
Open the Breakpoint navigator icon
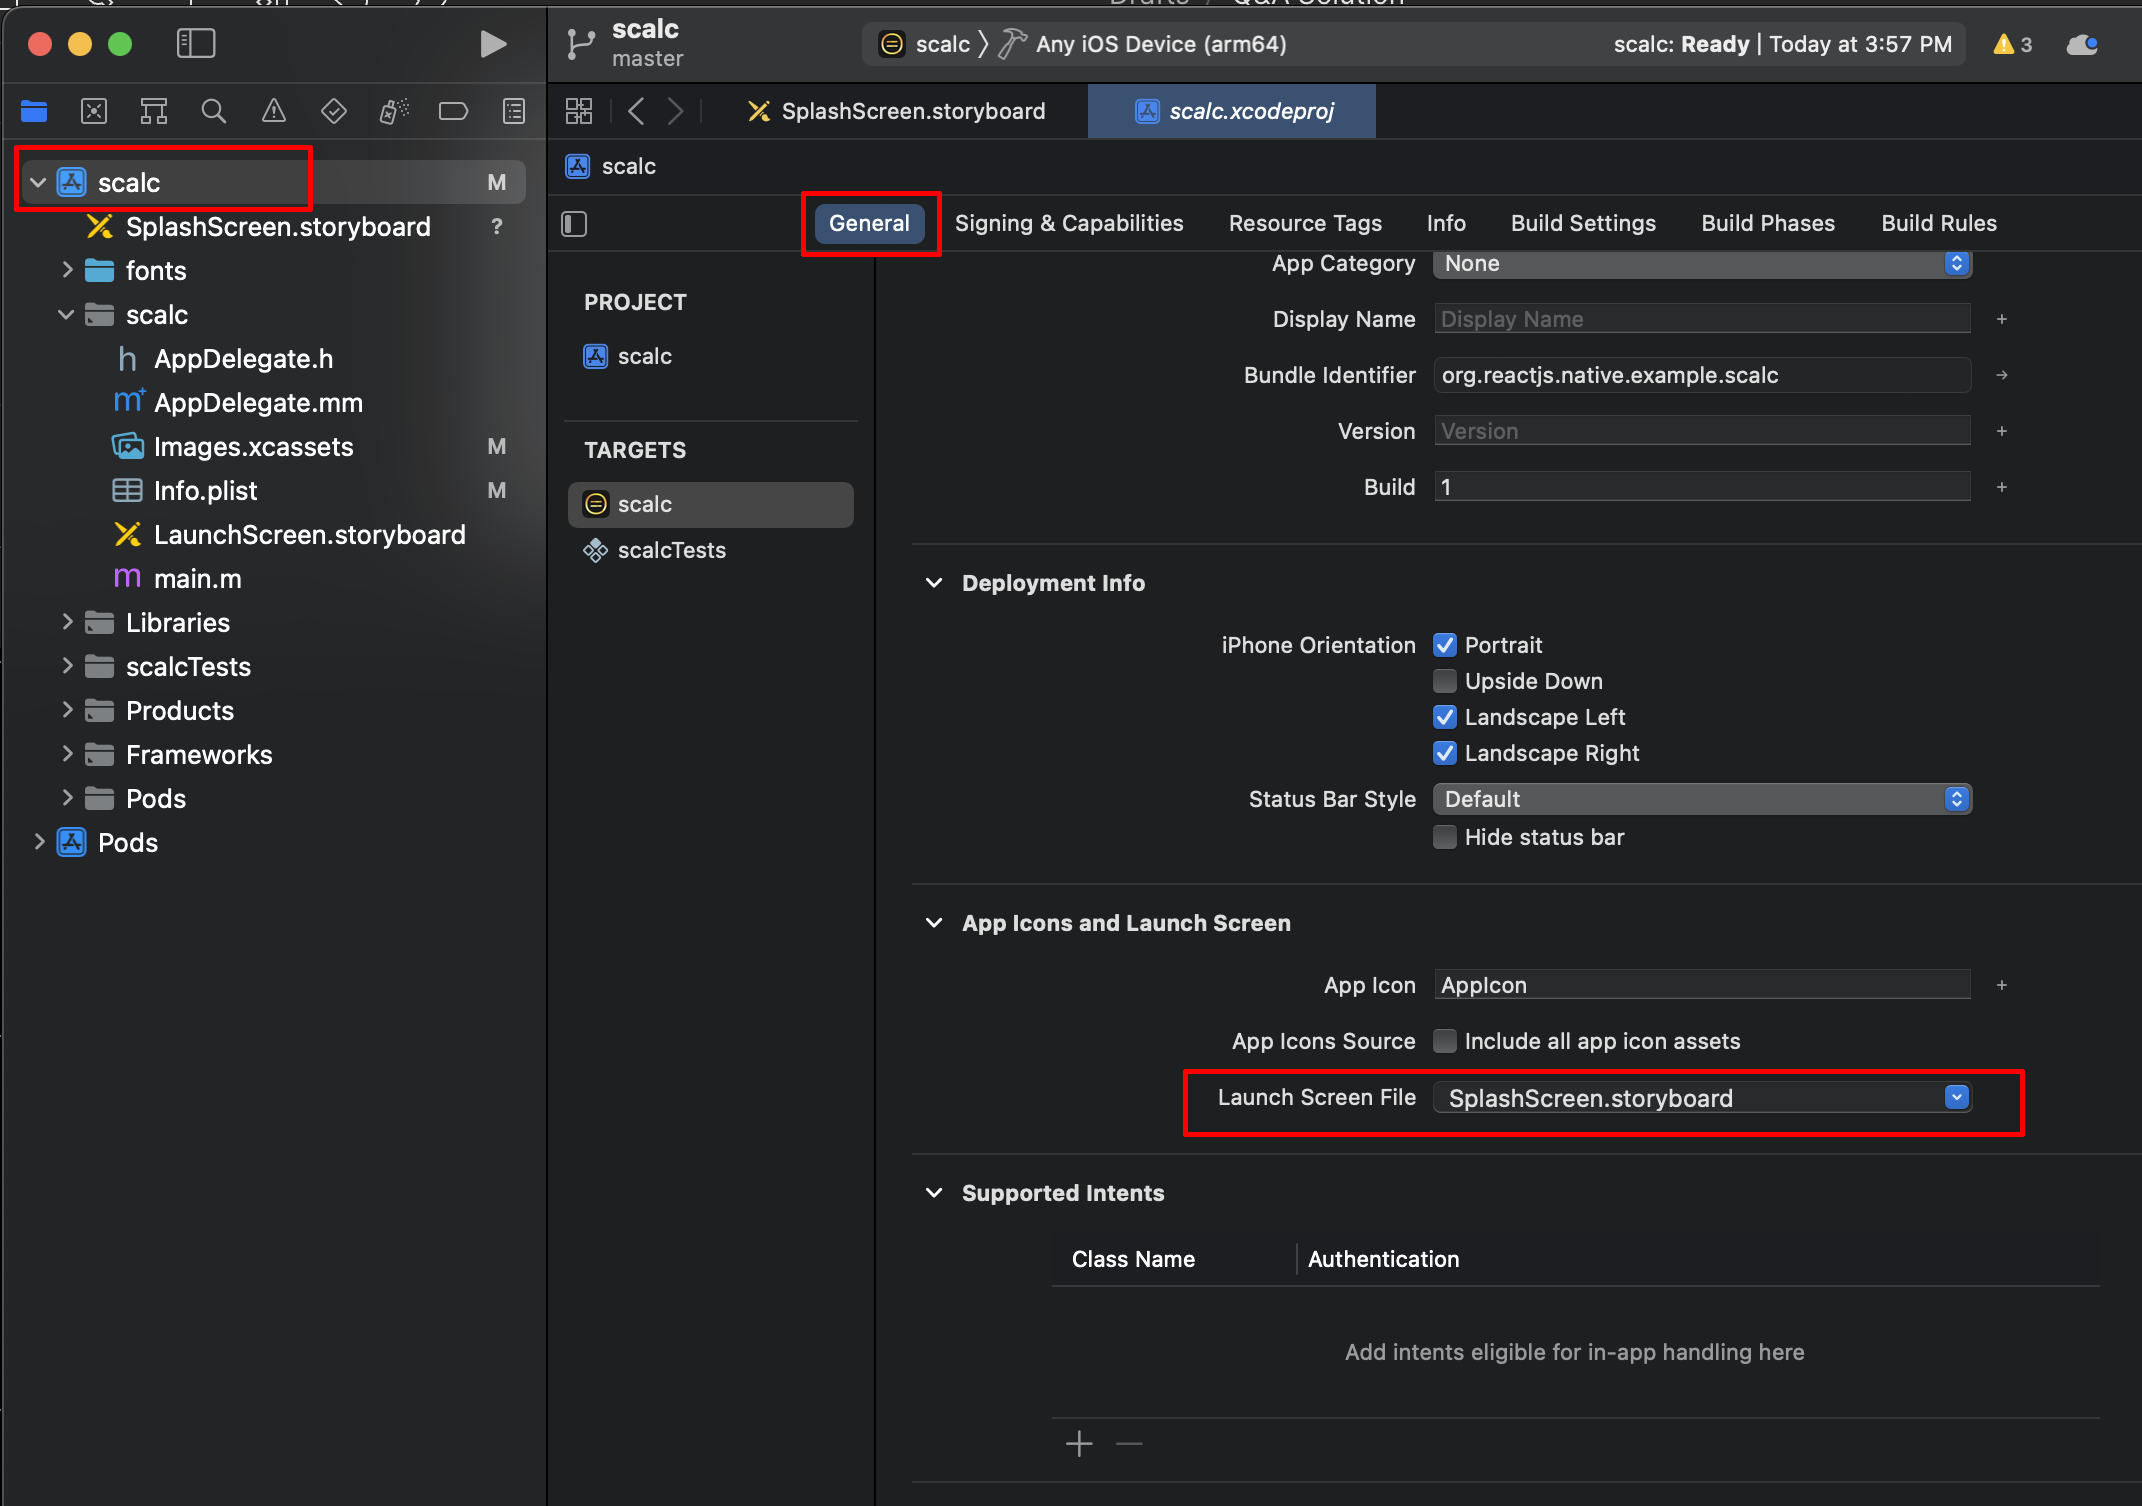point(453,111)
